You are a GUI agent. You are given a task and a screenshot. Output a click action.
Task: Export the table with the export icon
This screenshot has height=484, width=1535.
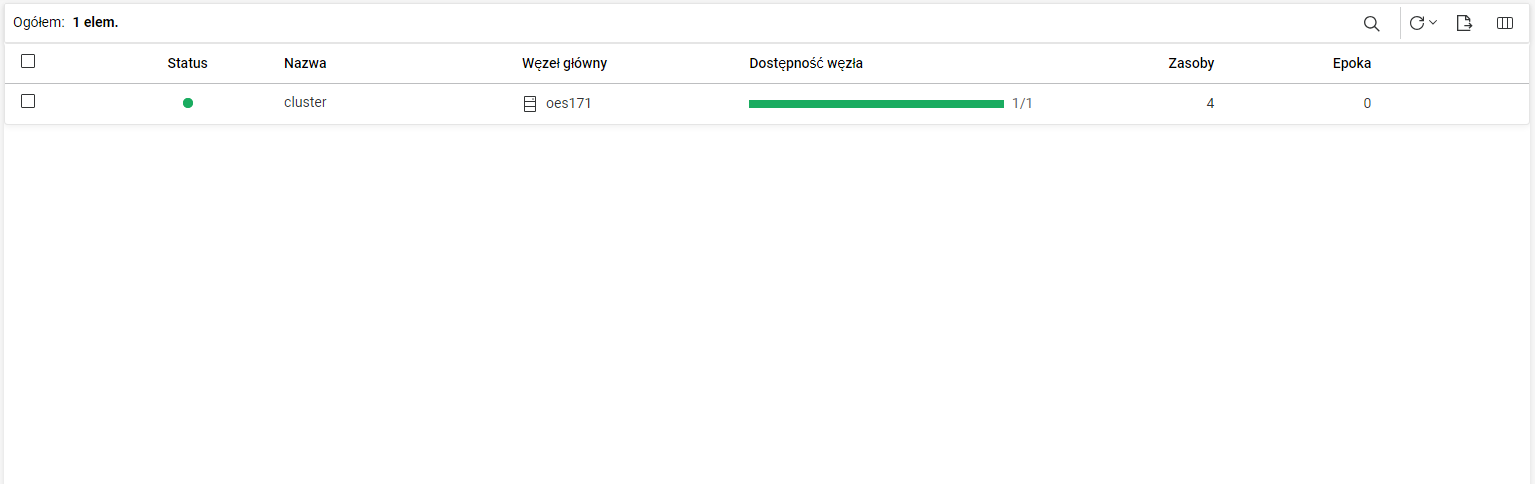click(x=1464, y=23)
